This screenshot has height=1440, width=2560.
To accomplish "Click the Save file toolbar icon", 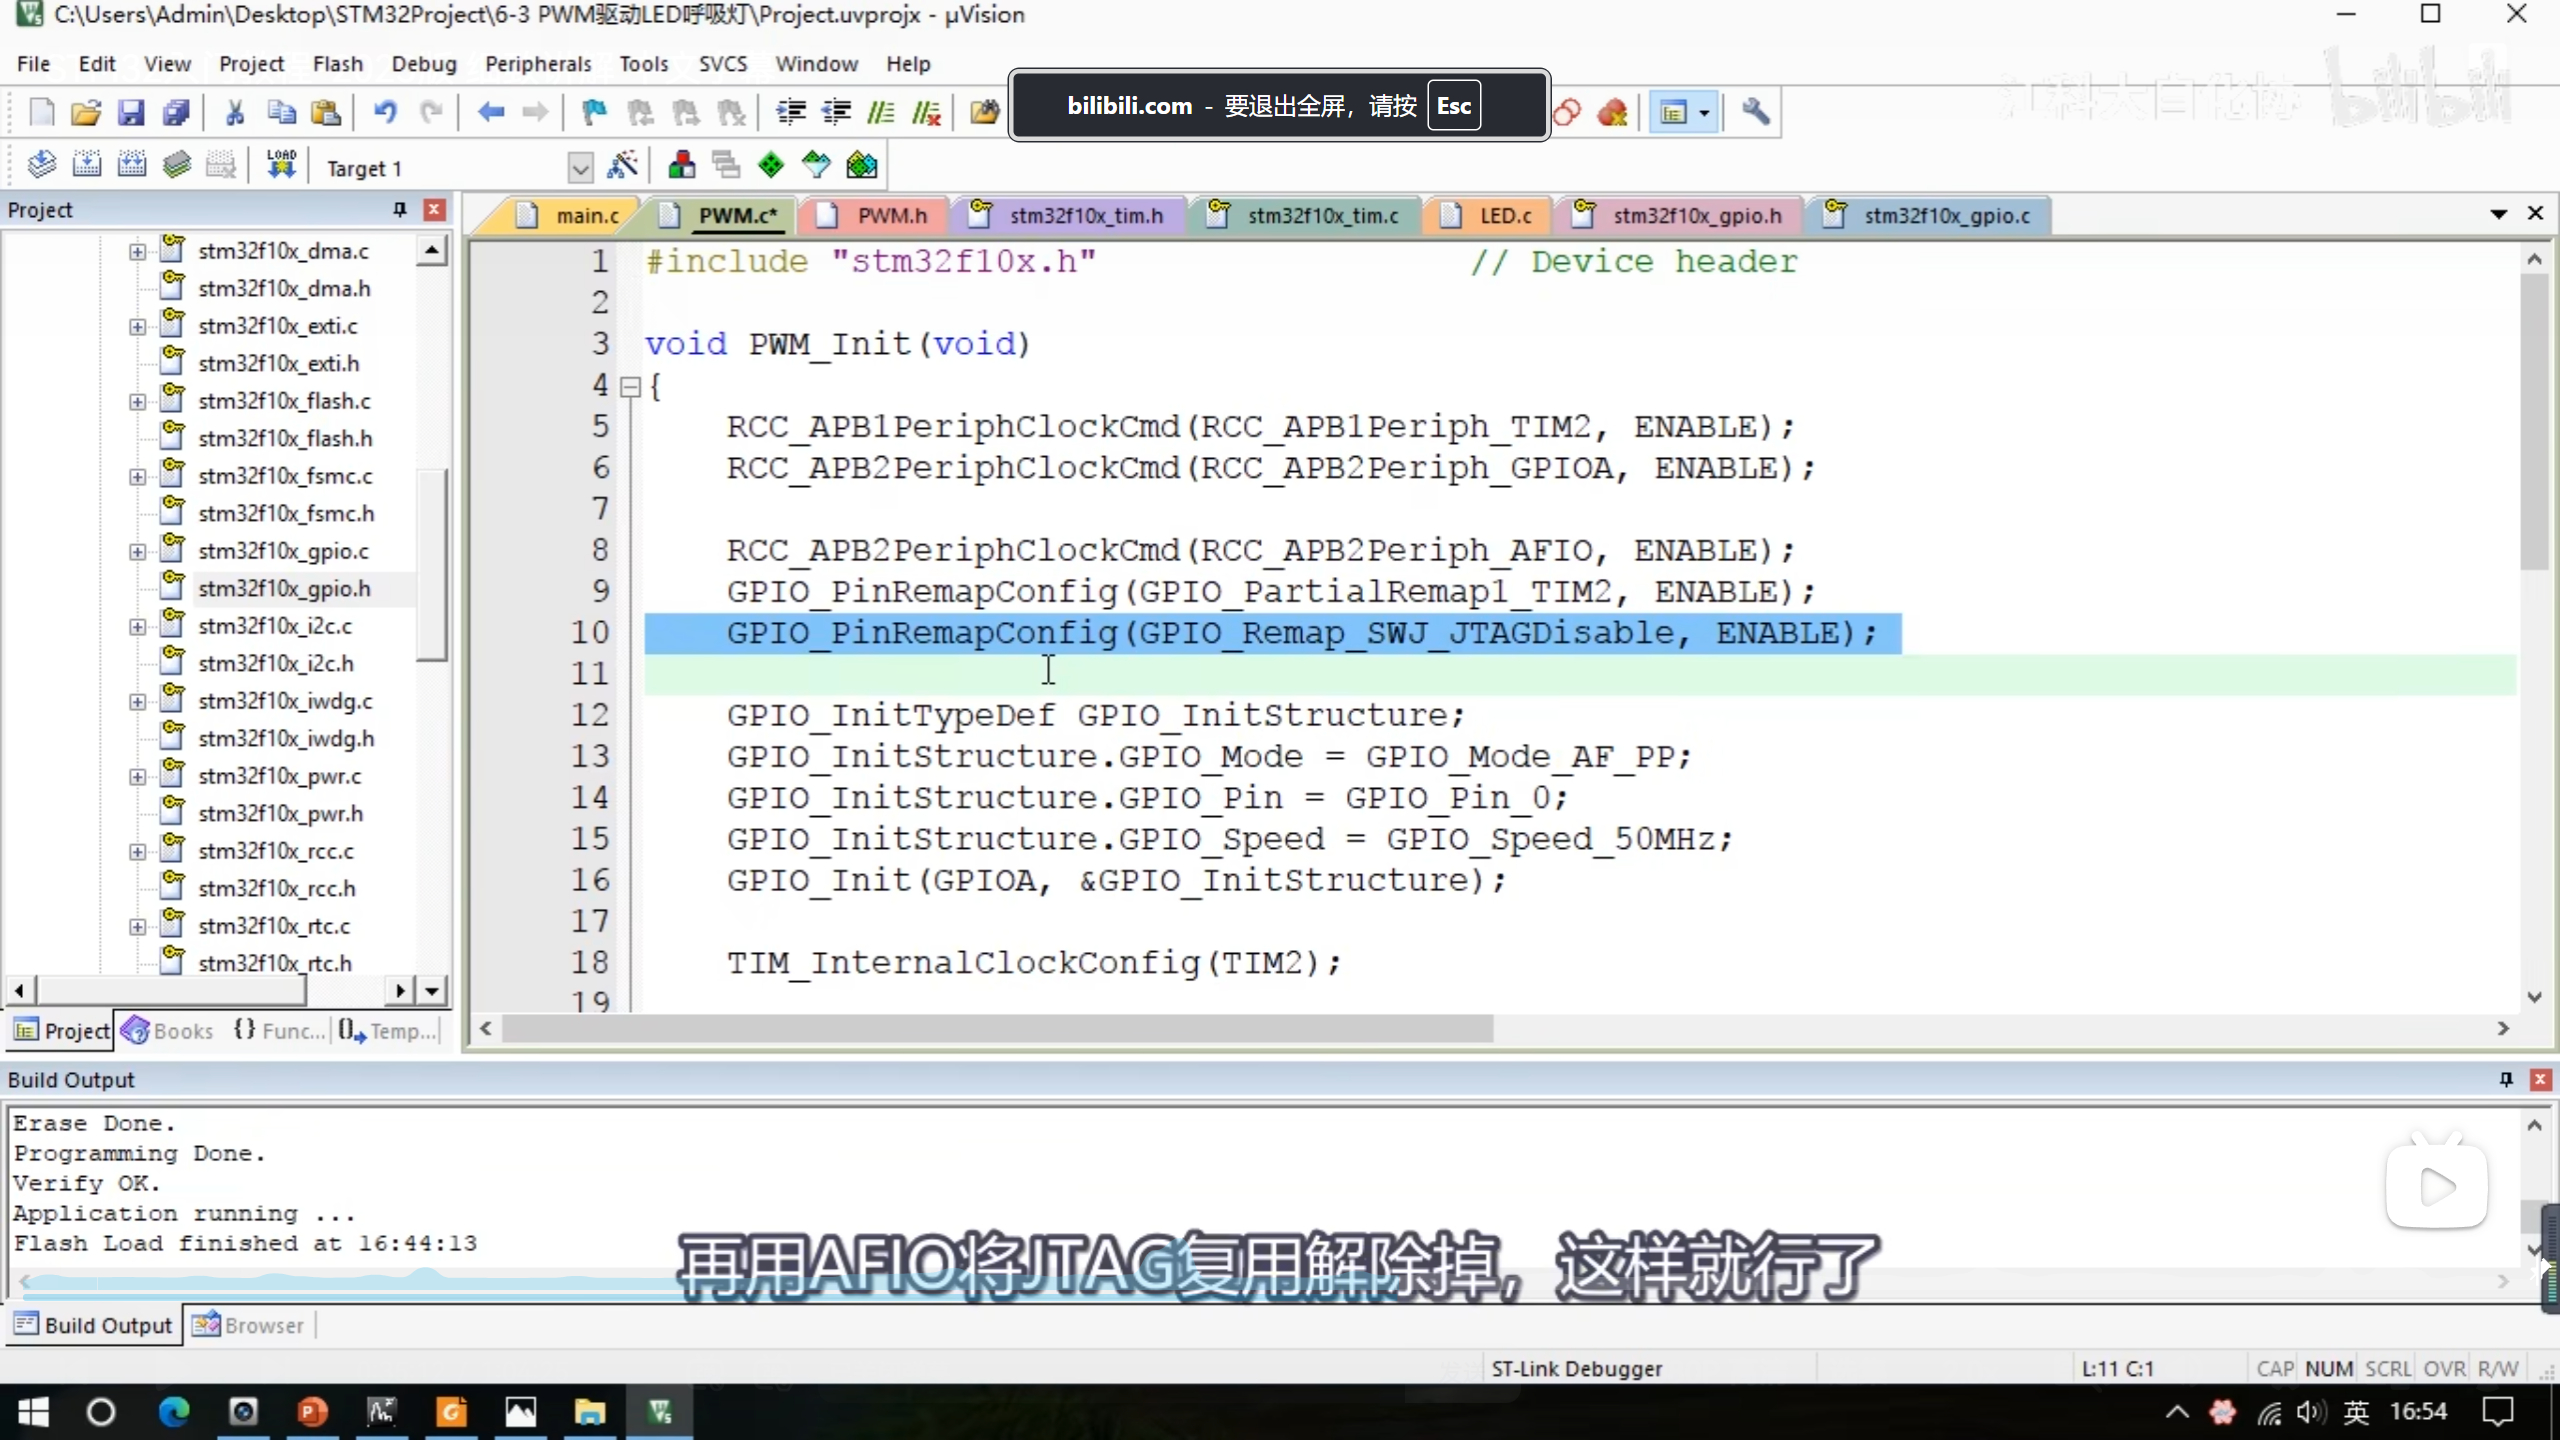I will pos(131,112).
